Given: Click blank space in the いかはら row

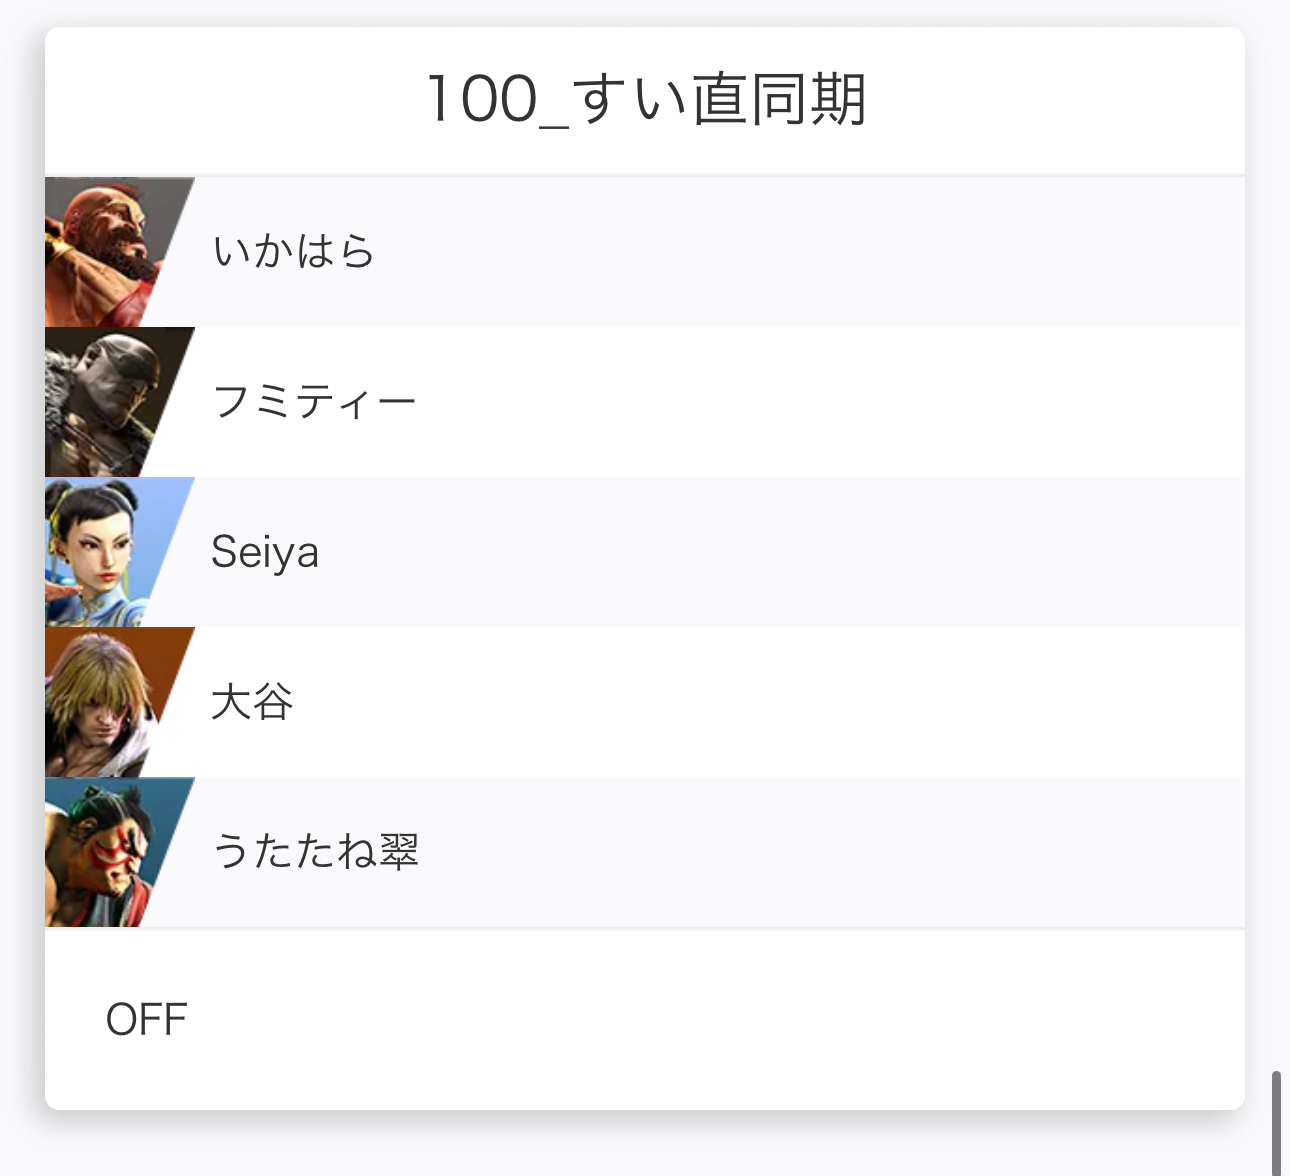Looking at the screenshot, I should tap(800, 252).
